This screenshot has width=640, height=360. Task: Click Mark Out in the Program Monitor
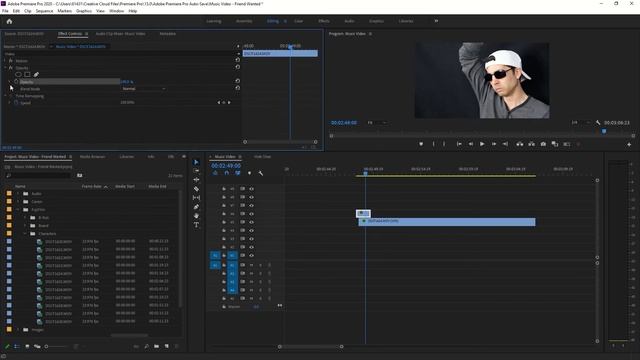444,144
